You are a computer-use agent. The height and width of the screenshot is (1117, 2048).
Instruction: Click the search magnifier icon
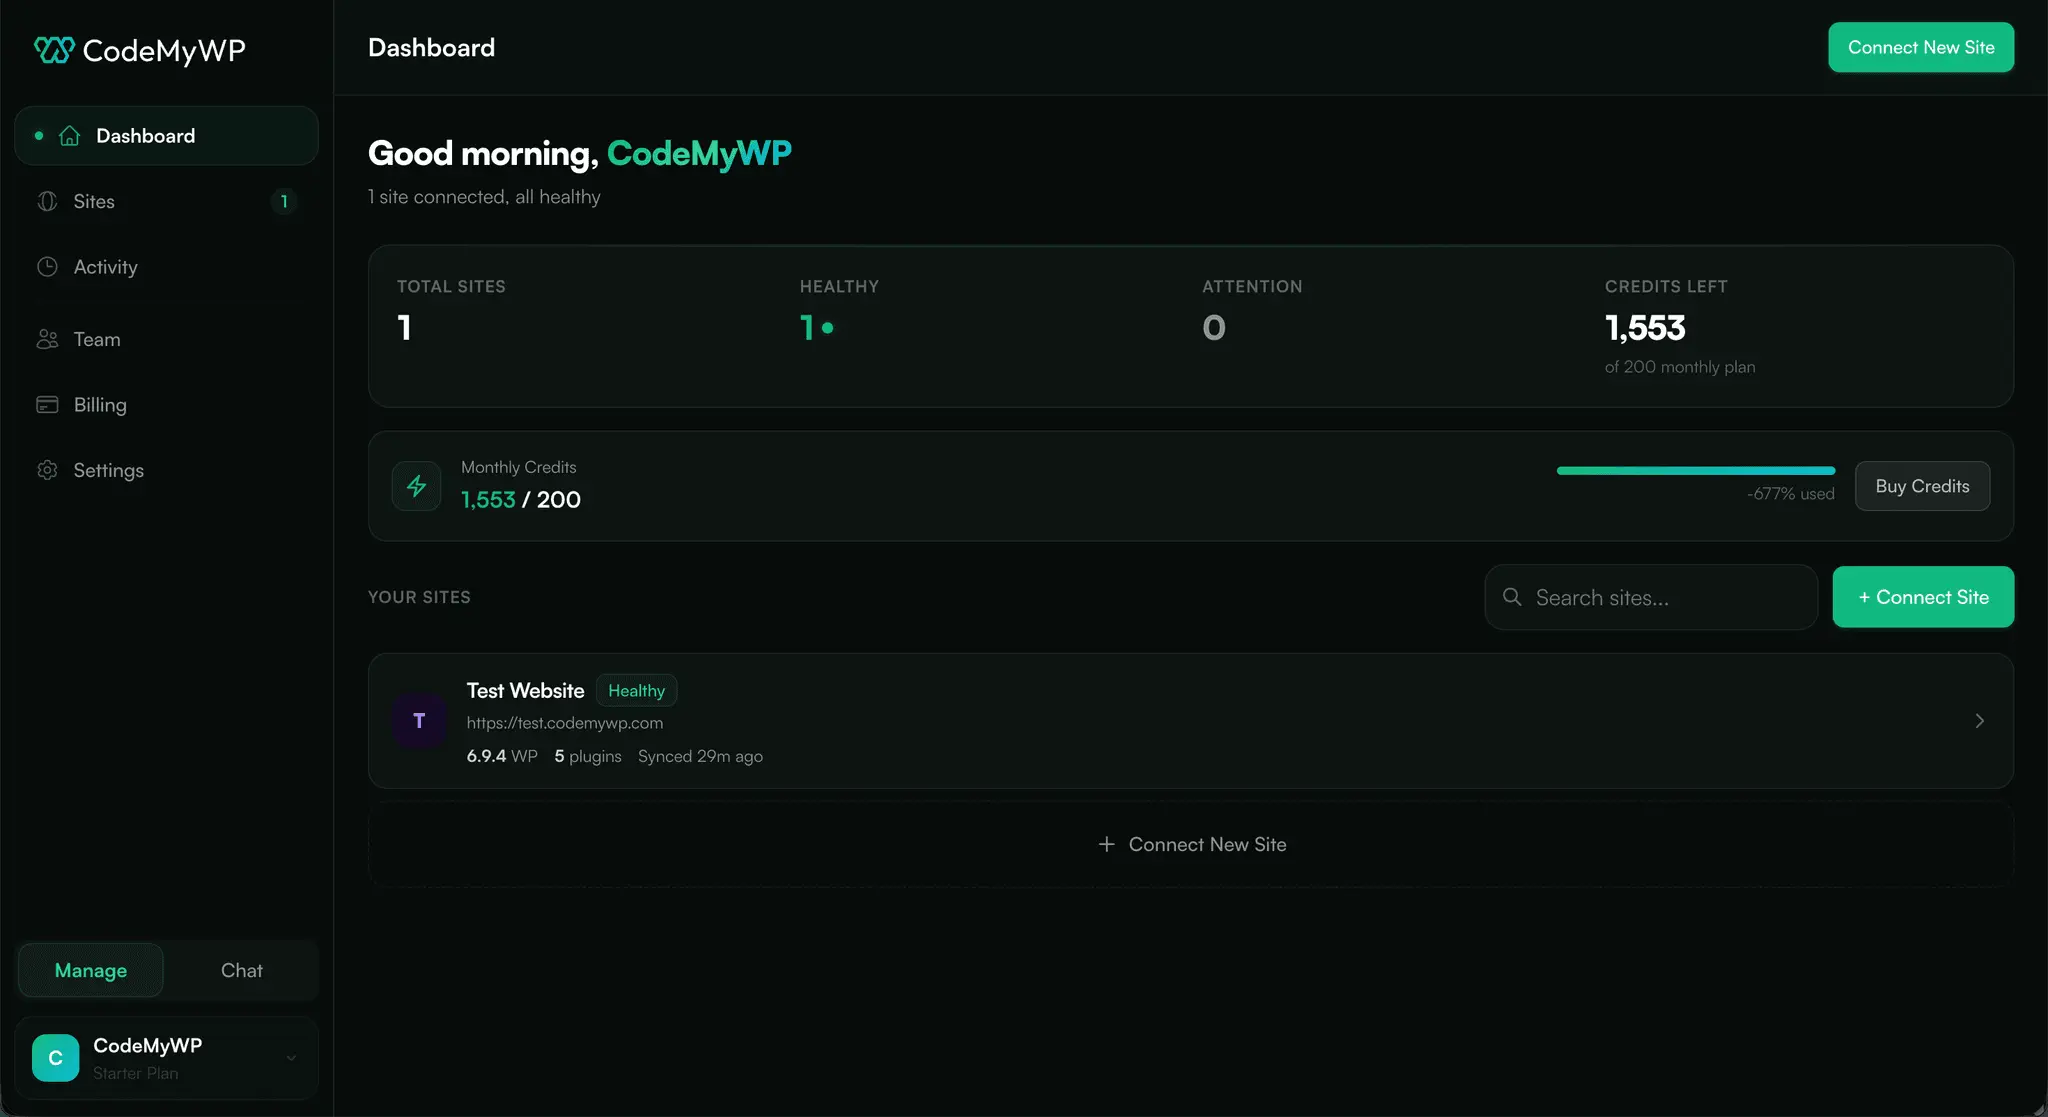(x=1512, y=597)
